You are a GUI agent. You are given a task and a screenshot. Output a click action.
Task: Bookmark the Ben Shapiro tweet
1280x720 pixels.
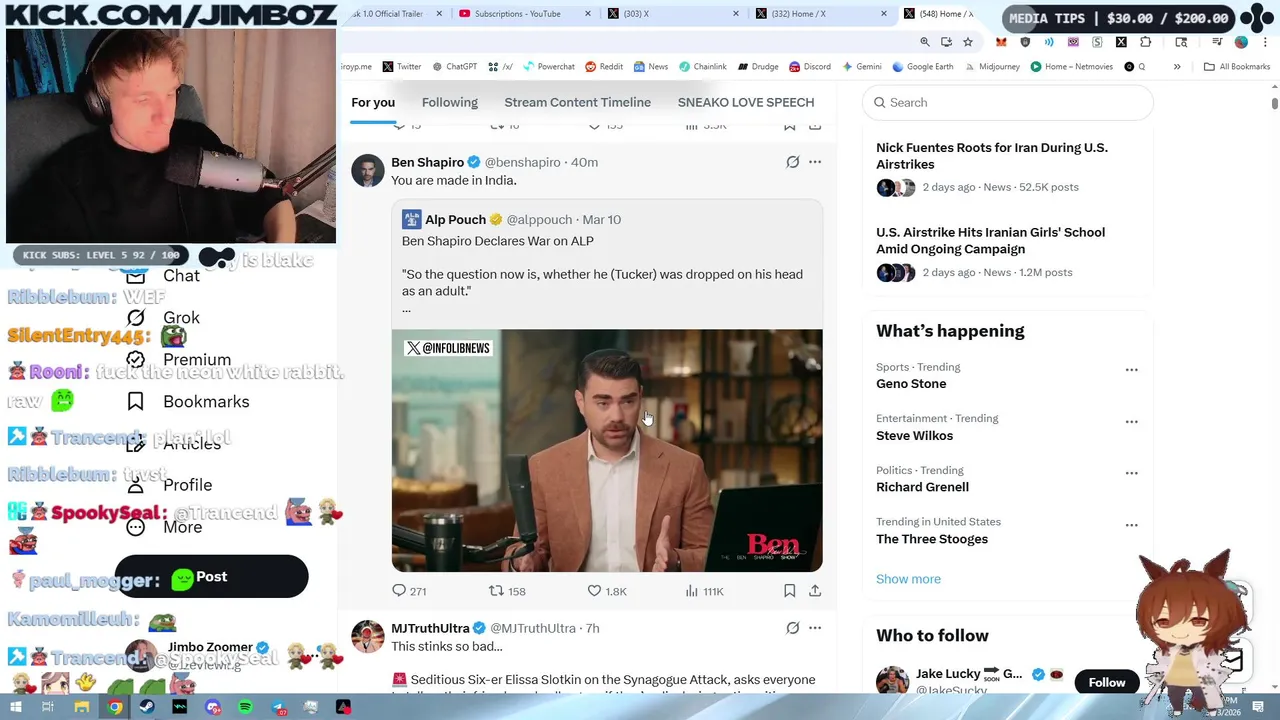(x=789, y=591)
